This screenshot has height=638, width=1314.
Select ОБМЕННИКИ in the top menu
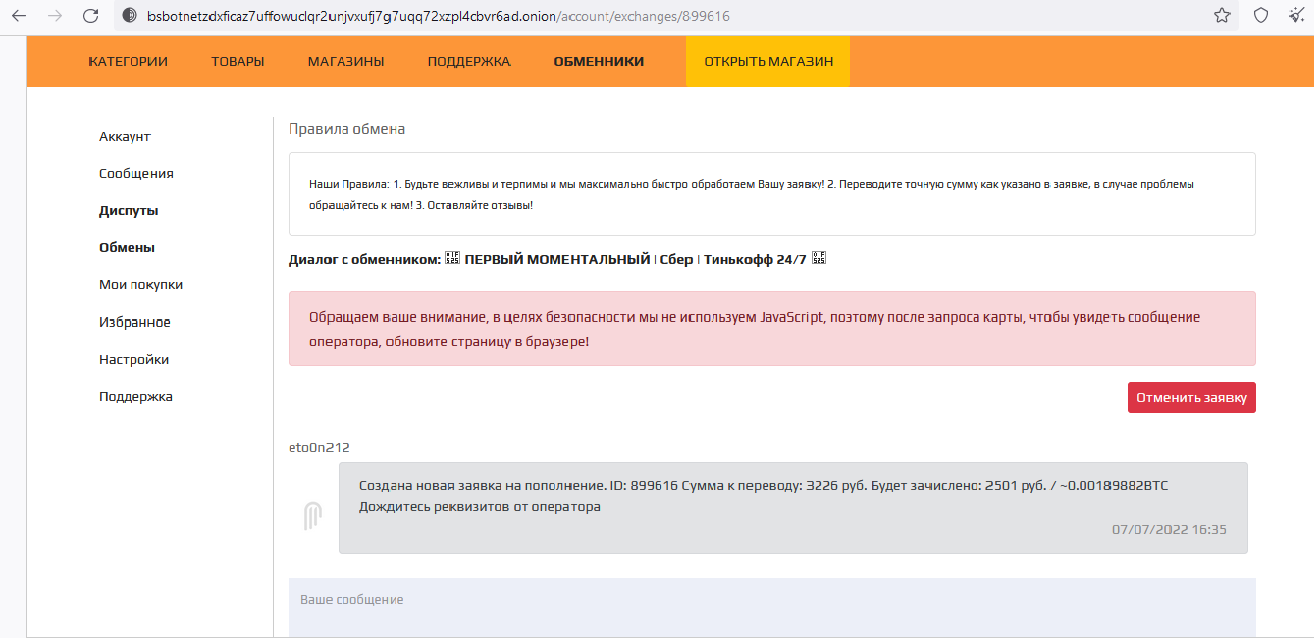click(599, 62)
